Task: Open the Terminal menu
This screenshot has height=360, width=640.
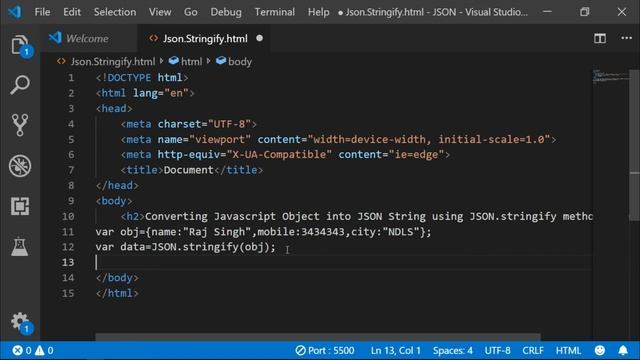Action: pos(275,12)
